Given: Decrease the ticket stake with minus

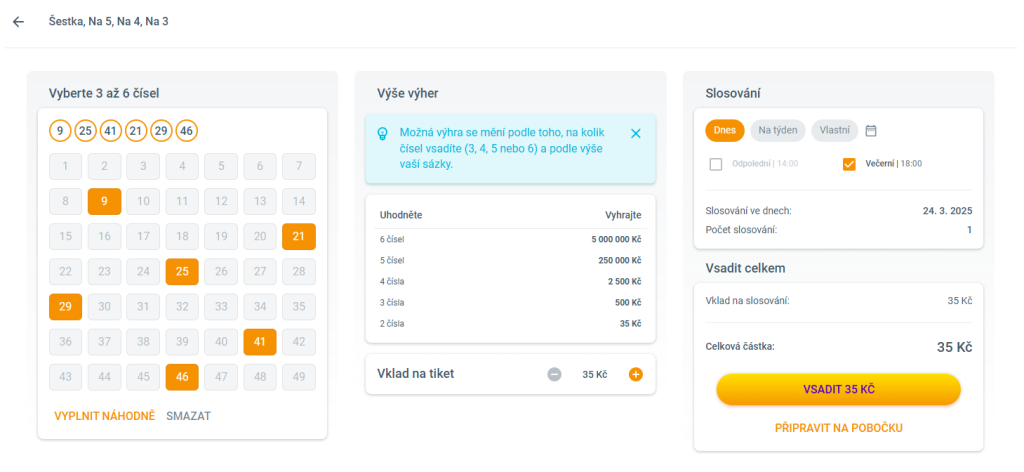Looking at the screenshot, I should click(x=554, y=374).
